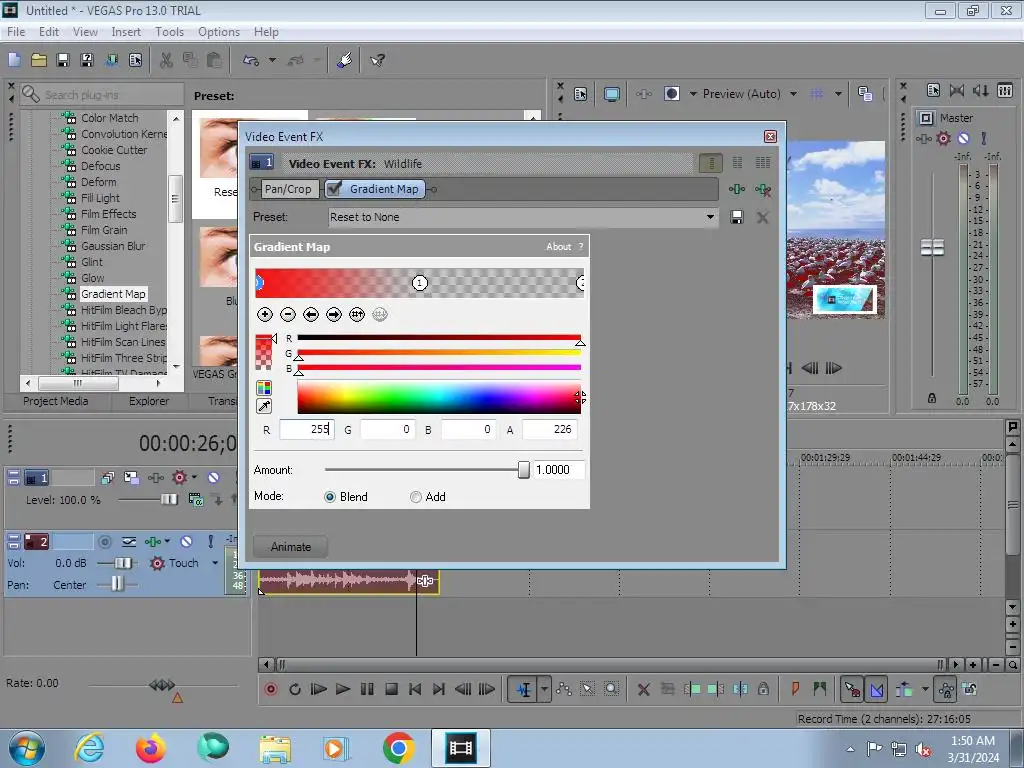Select the Add mode radio button
The image size is (1024, 768).
tap(415, 497)
